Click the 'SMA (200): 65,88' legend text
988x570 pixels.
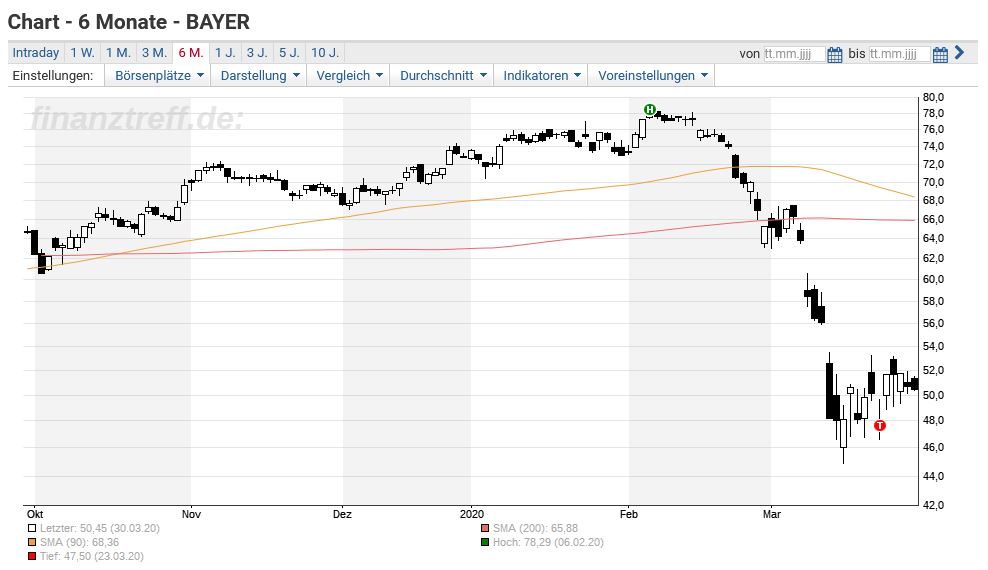[536, 528]
